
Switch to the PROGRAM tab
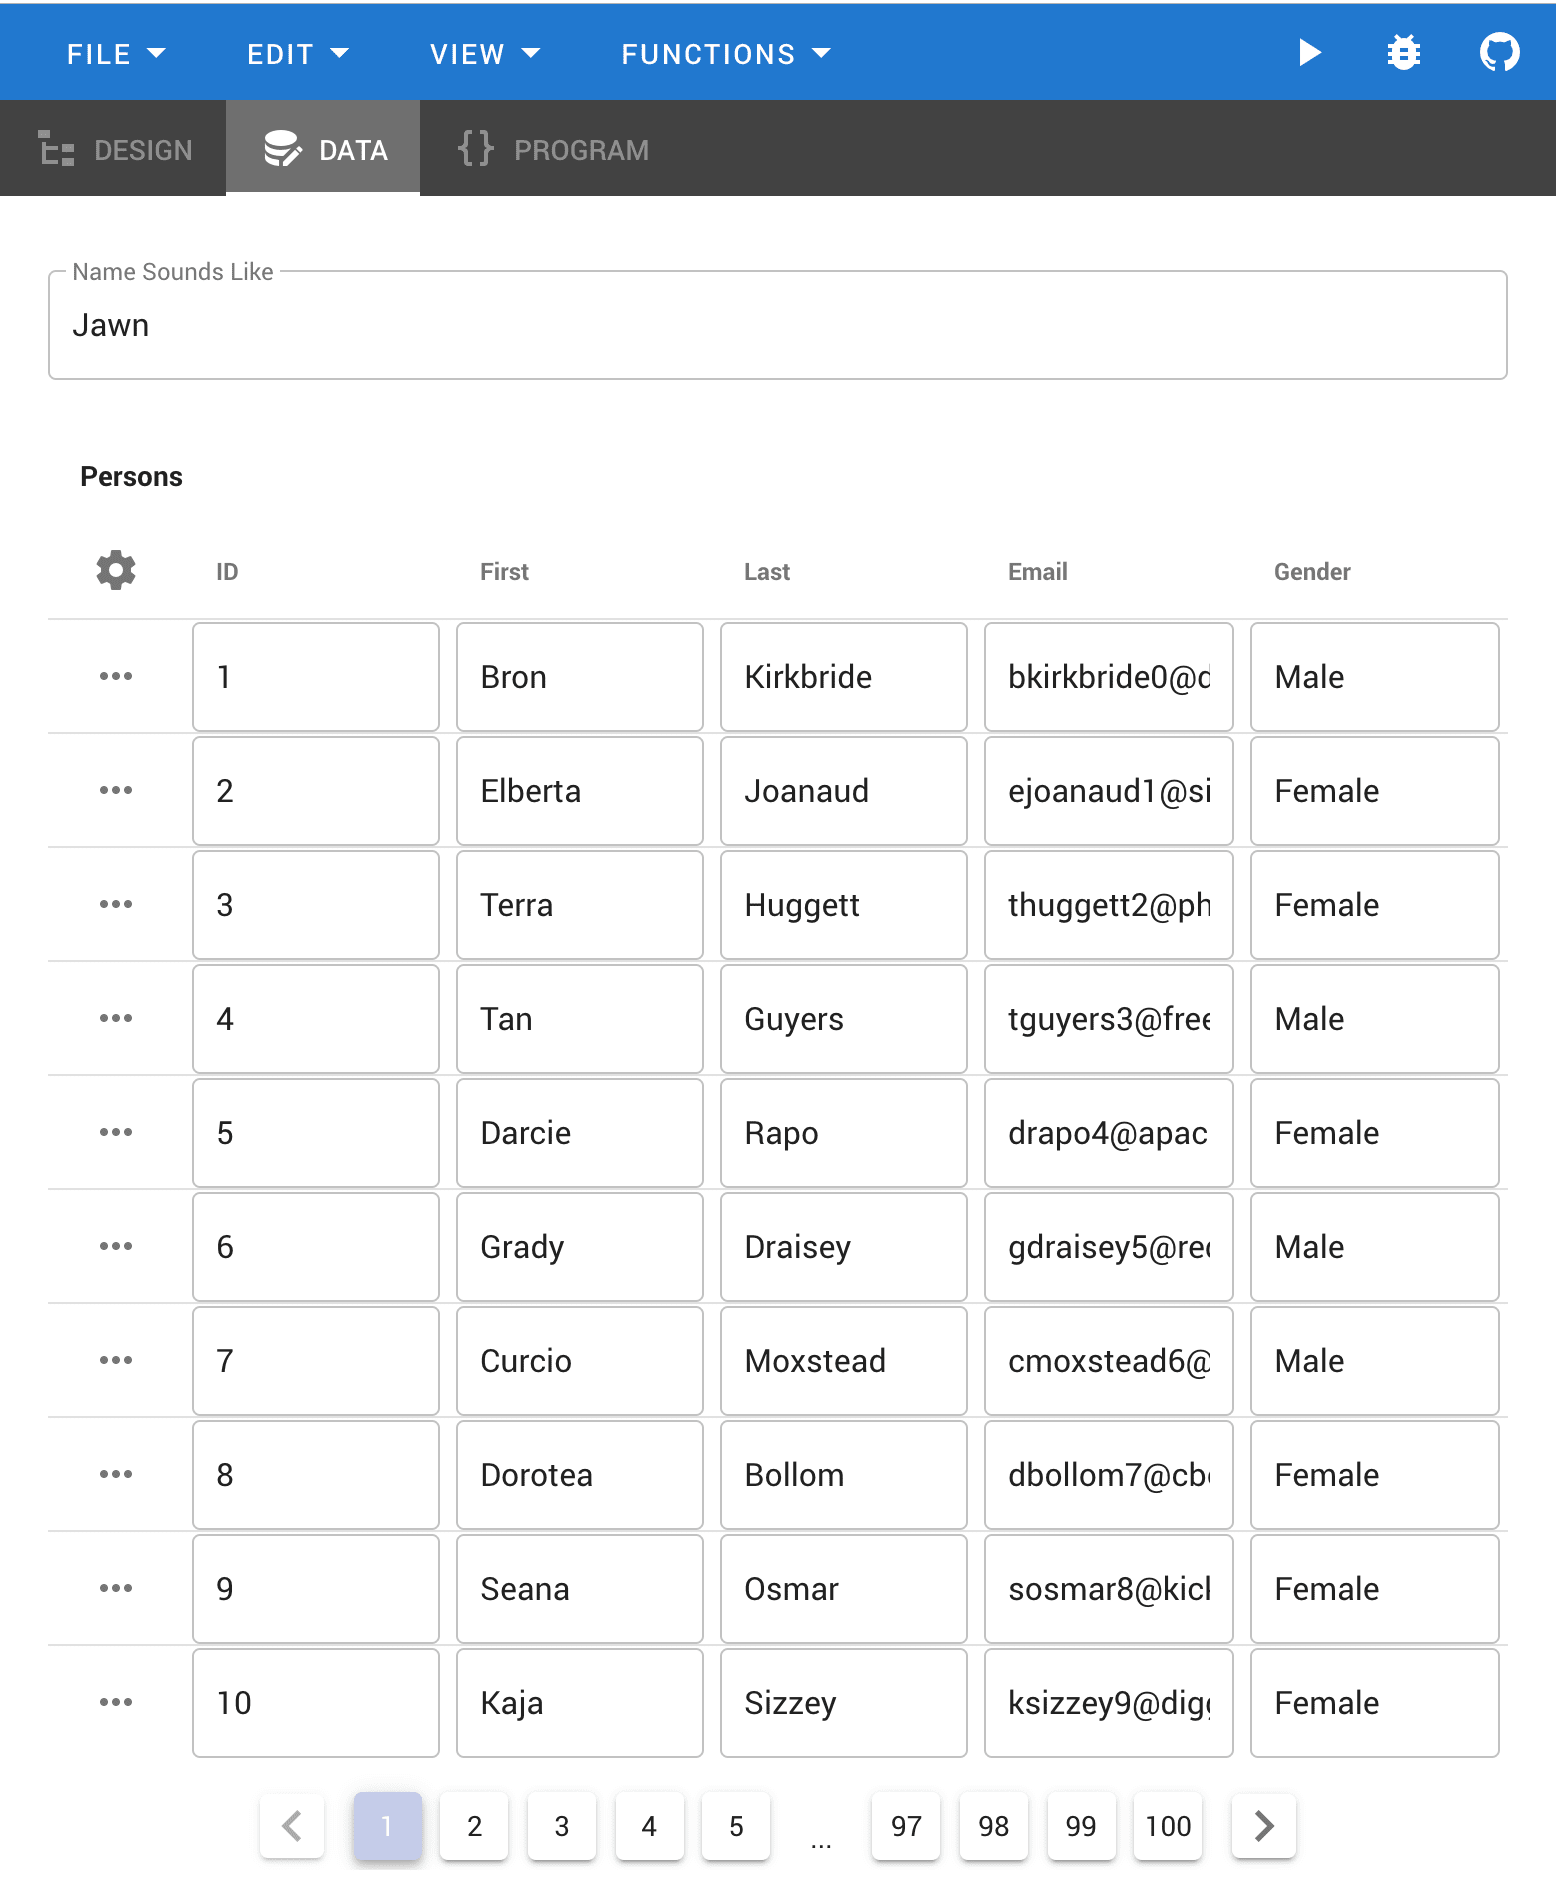coord(553,149)
